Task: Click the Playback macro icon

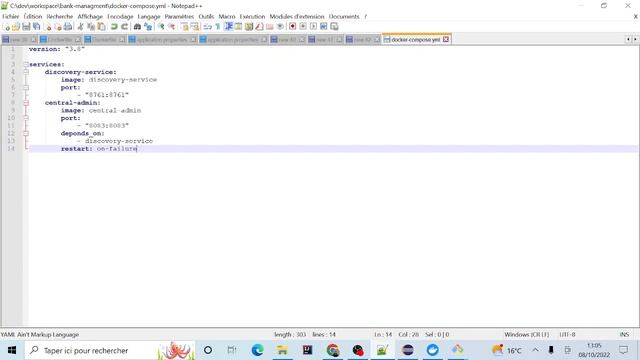Action: (313, 27)
